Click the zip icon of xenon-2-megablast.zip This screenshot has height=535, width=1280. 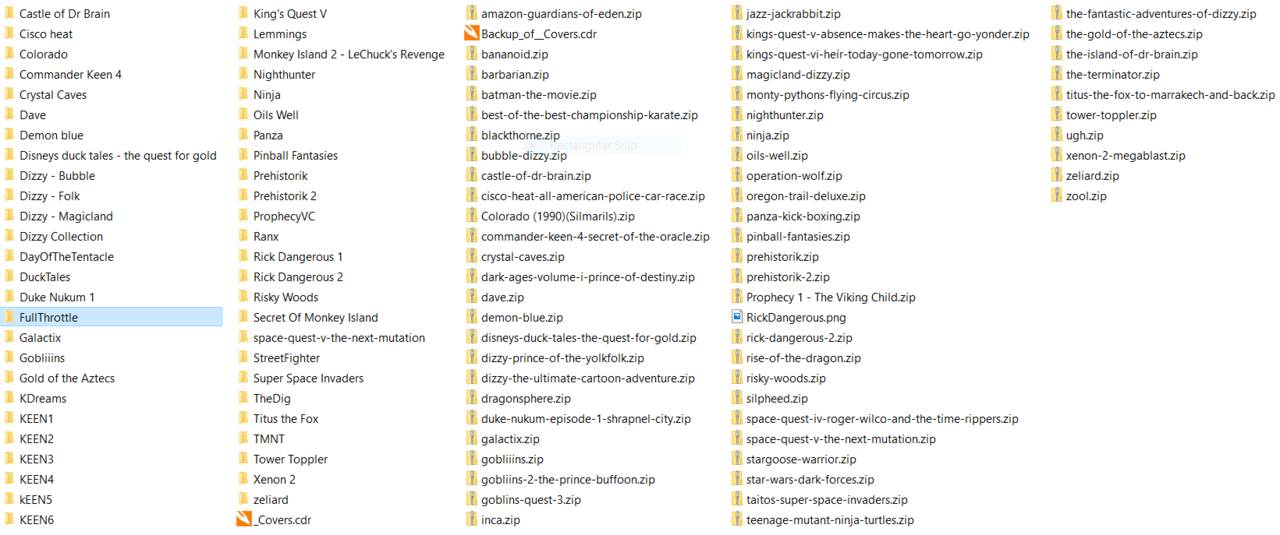click(x=1057, y=155)
